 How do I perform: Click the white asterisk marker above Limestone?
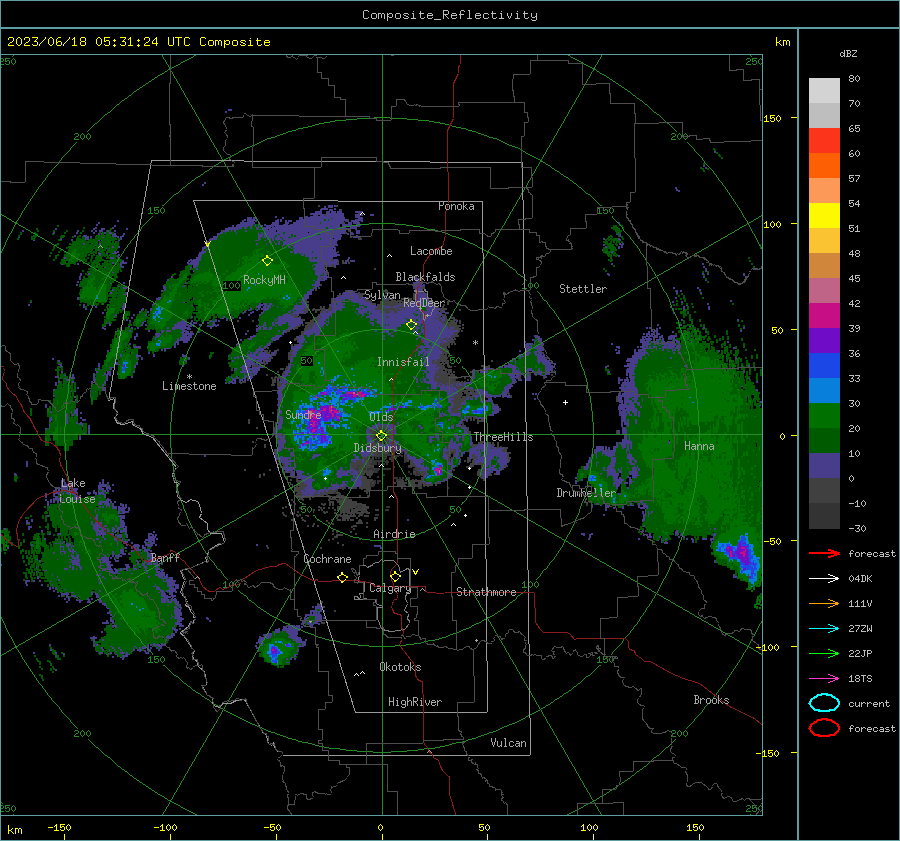(x=189, y=377)
